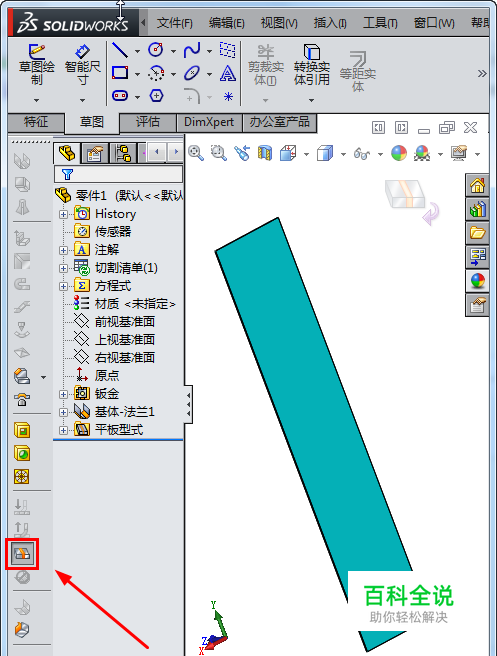Open the 工具(T) menu

pos(380,23)
